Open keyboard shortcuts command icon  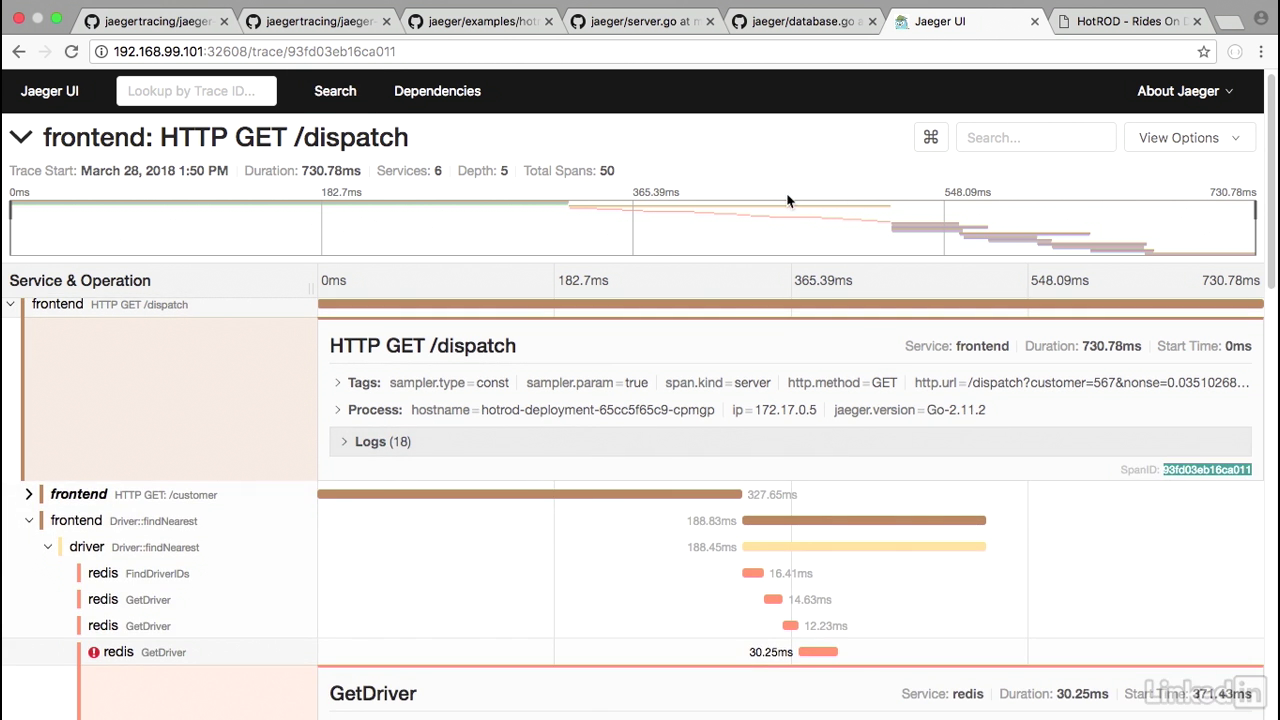click(x=931, y=138)
